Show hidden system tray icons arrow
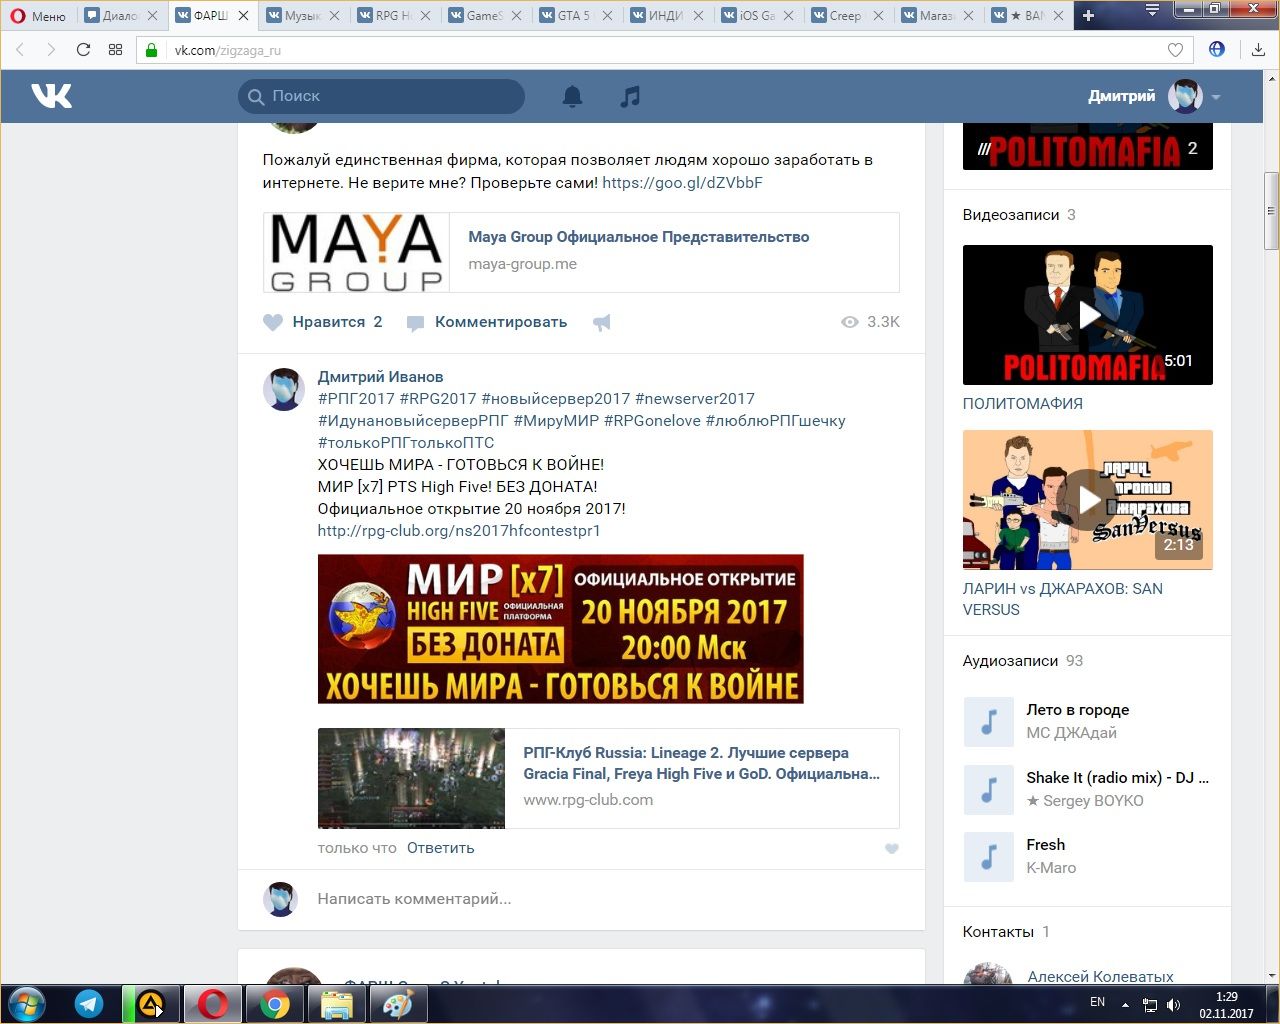This screenshot has height=1024, width=1280. point(1125,1004)
